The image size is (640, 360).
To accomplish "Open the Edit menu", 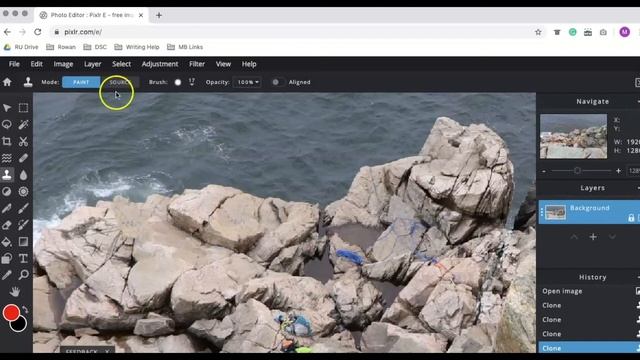I will (36, 64).
